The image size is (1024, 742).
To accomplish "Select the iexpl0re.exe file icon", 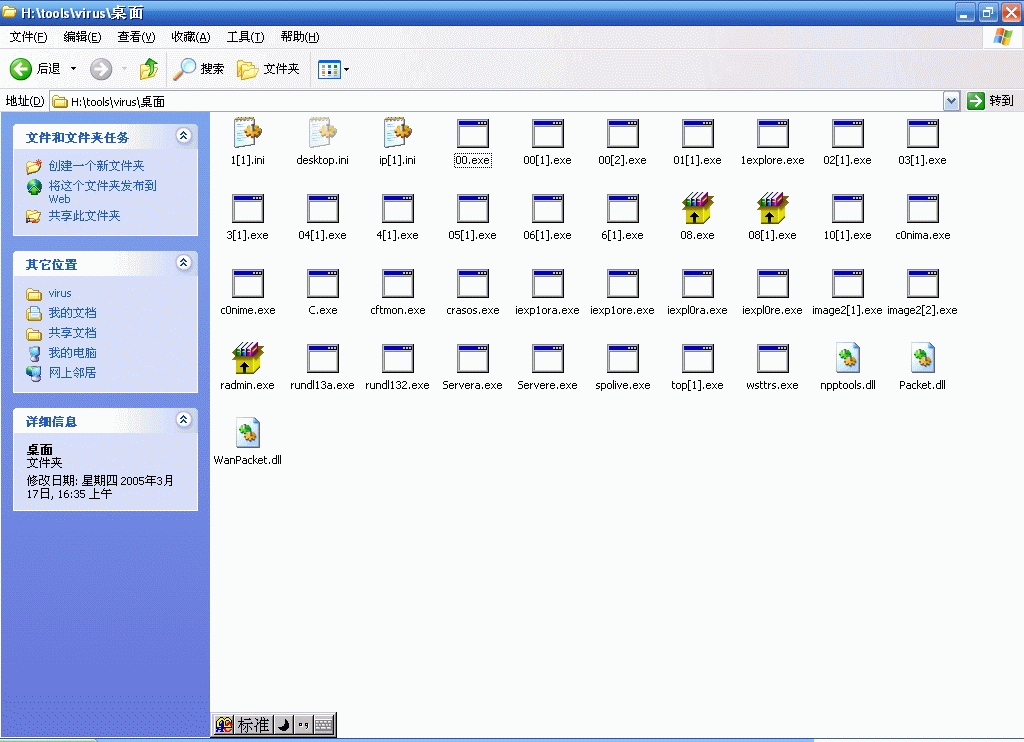I will 773,283.
